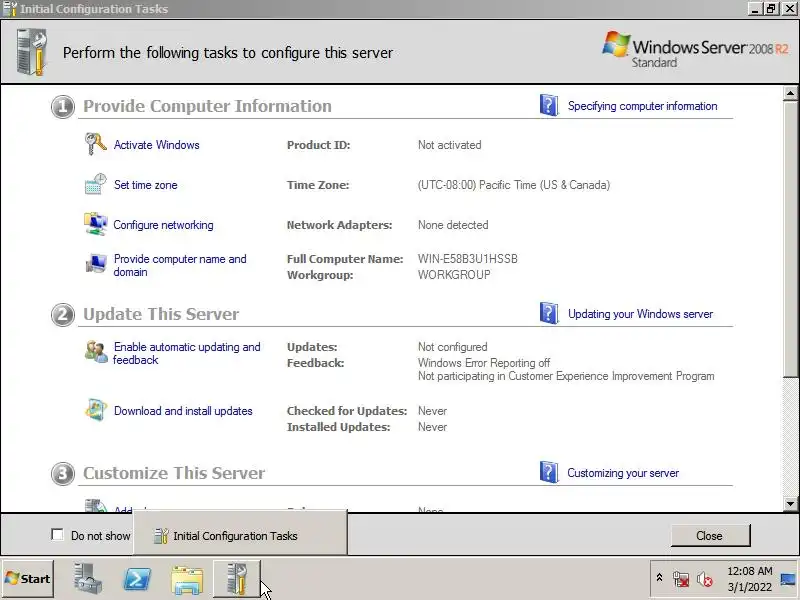Click the Download and install updates icon
The width and height of the screenshot is (800, 600).
[95, 410]
